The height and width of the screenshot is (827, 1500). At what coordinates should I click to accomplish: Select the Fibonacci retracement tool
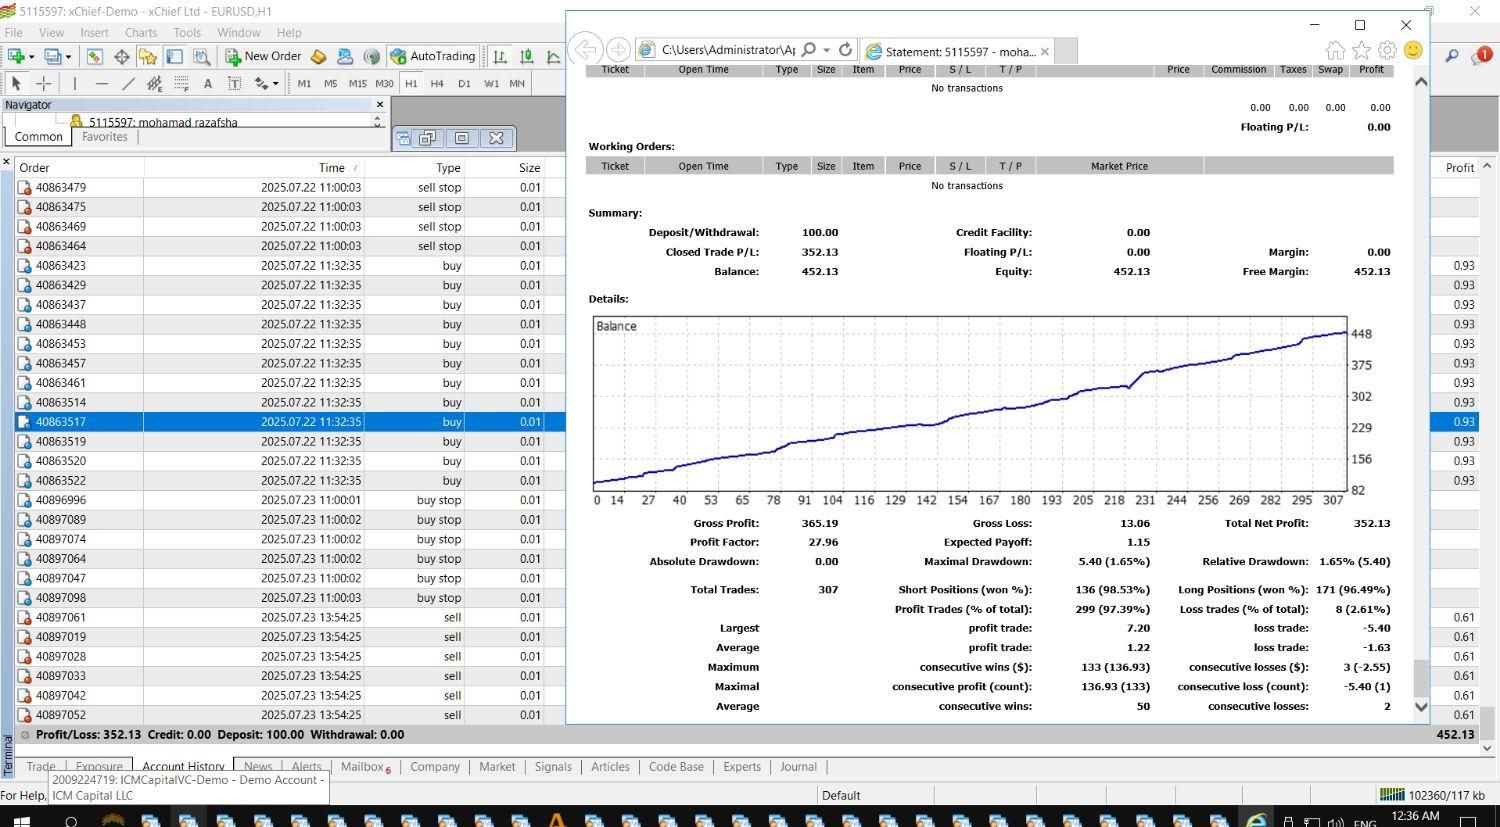tap(181, 84)
